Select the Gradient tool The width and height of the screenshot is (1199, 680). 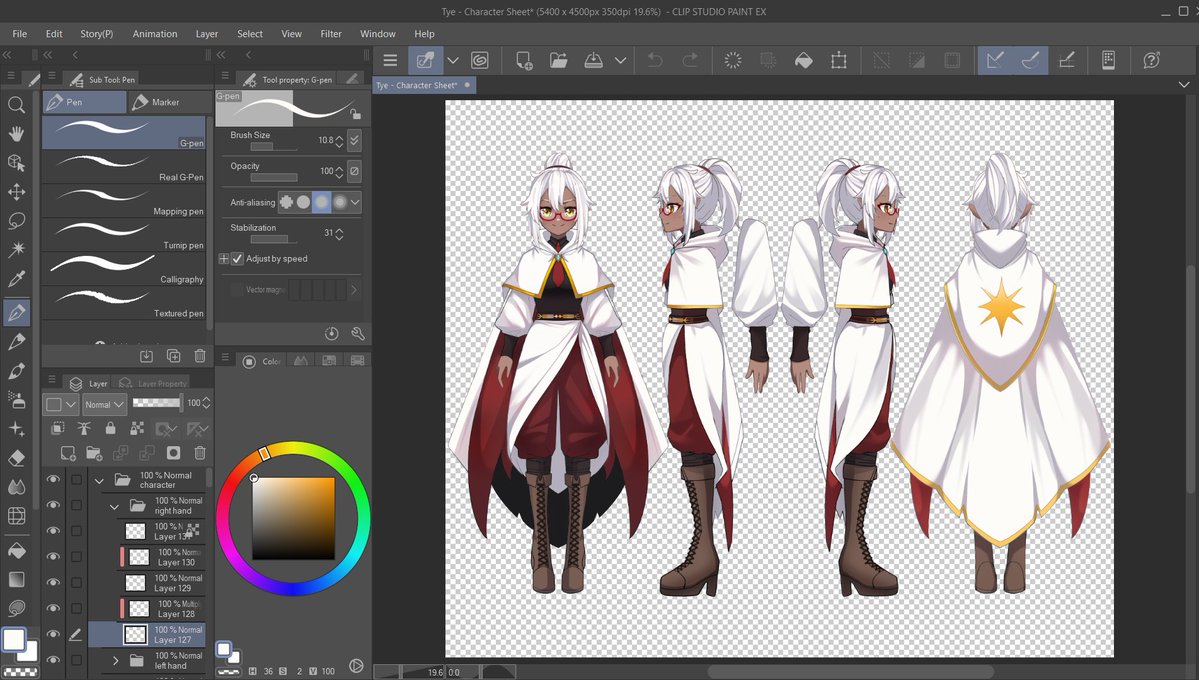click(16, 579)
